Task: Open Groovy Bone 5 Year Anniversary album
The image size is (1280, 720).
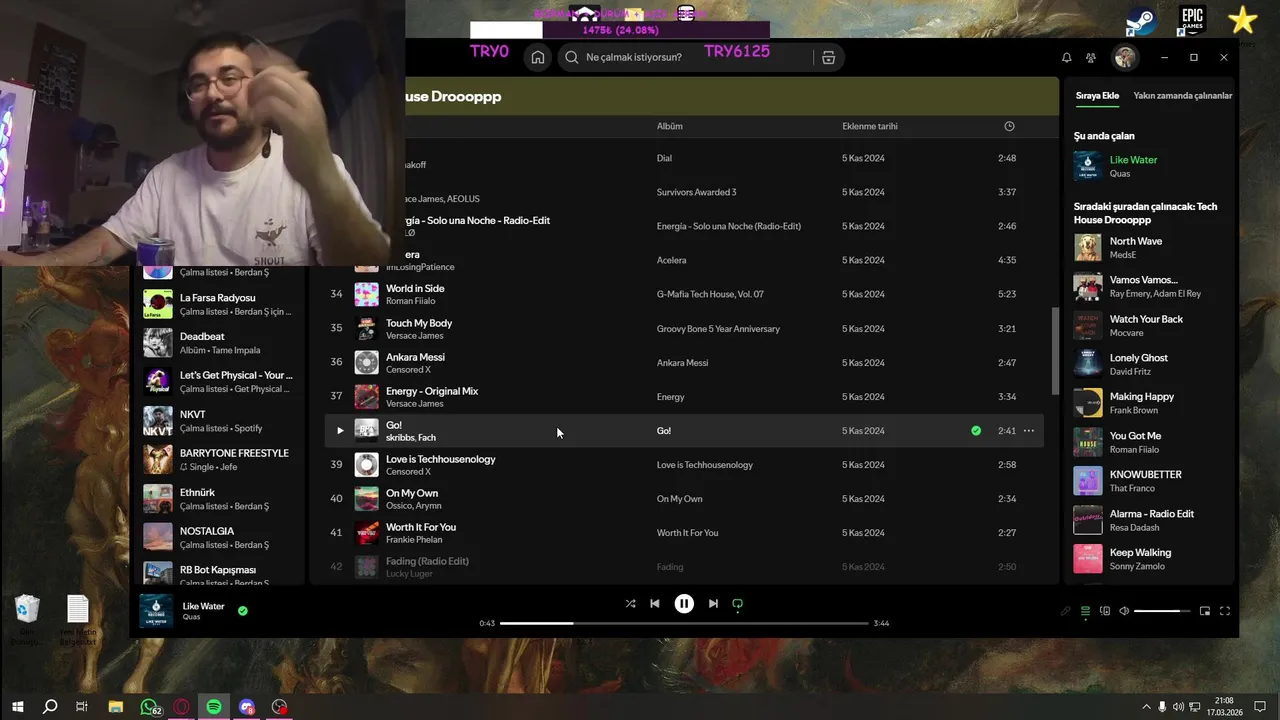Action: coord(718,328)
